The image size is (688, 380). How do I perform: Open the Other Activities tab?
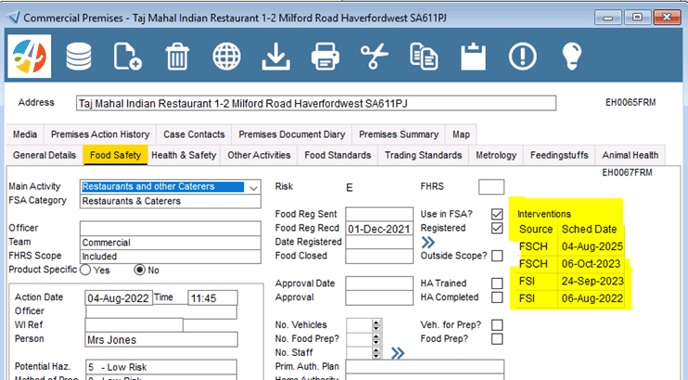pos(259,155)
